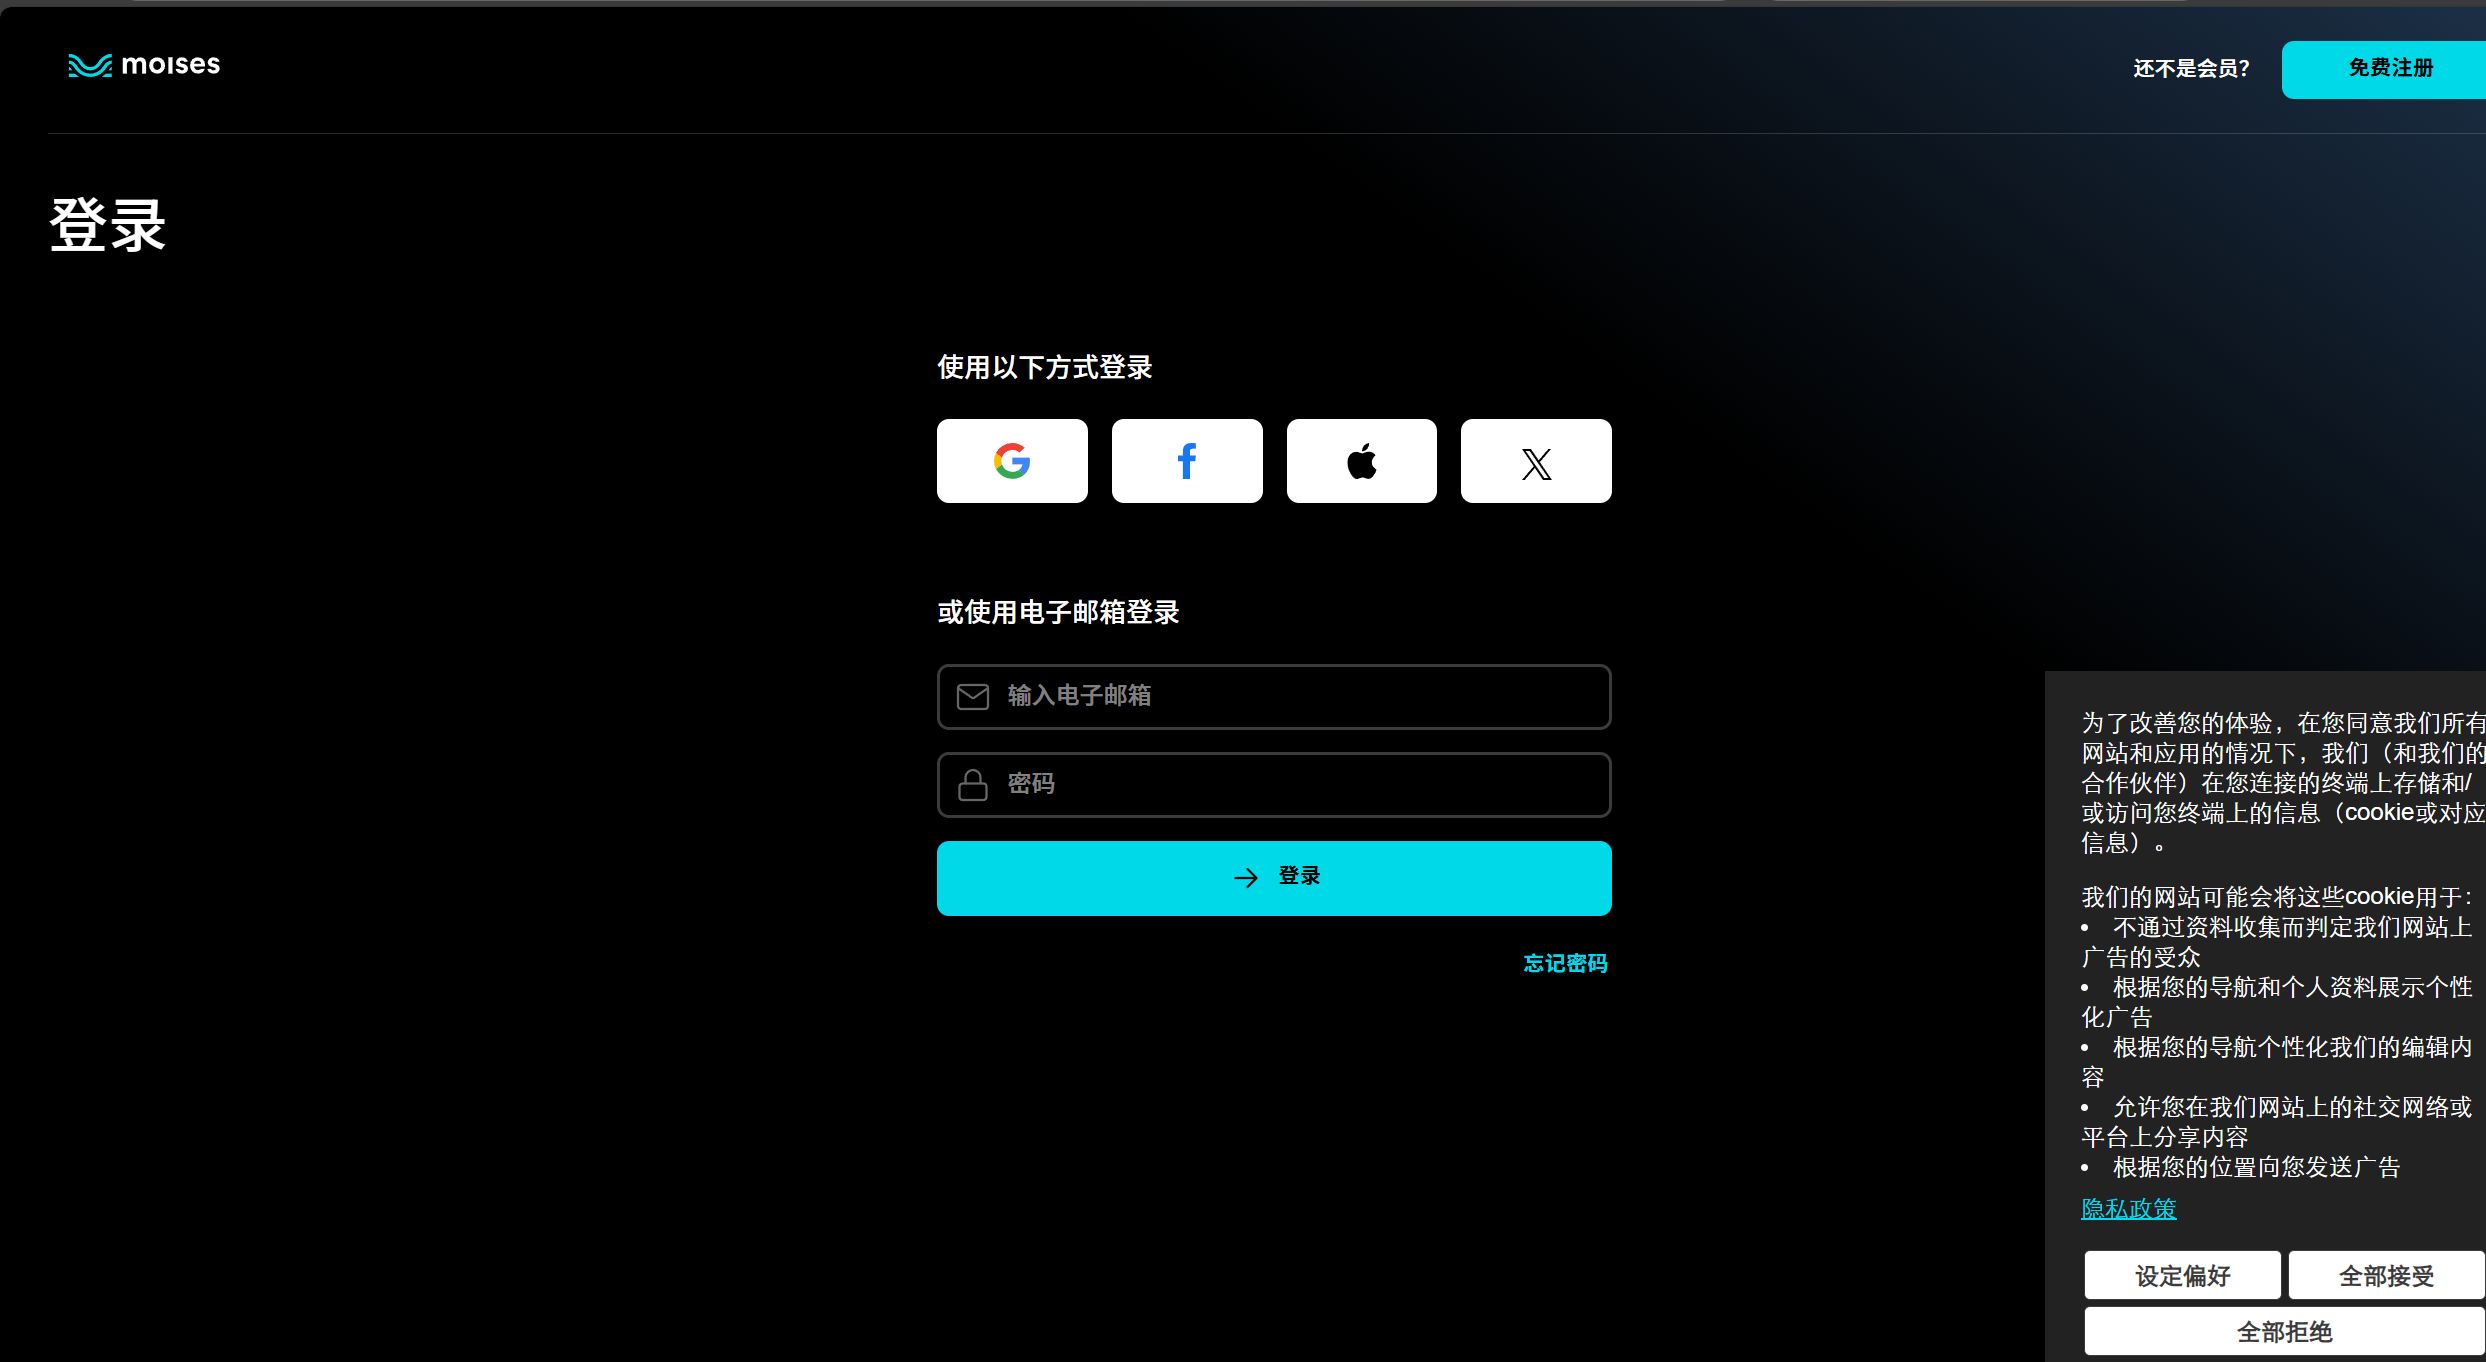Click the envelope icon in email field
The image size is (2486, 1362).
pyautogui.click(x=972, y=697)
